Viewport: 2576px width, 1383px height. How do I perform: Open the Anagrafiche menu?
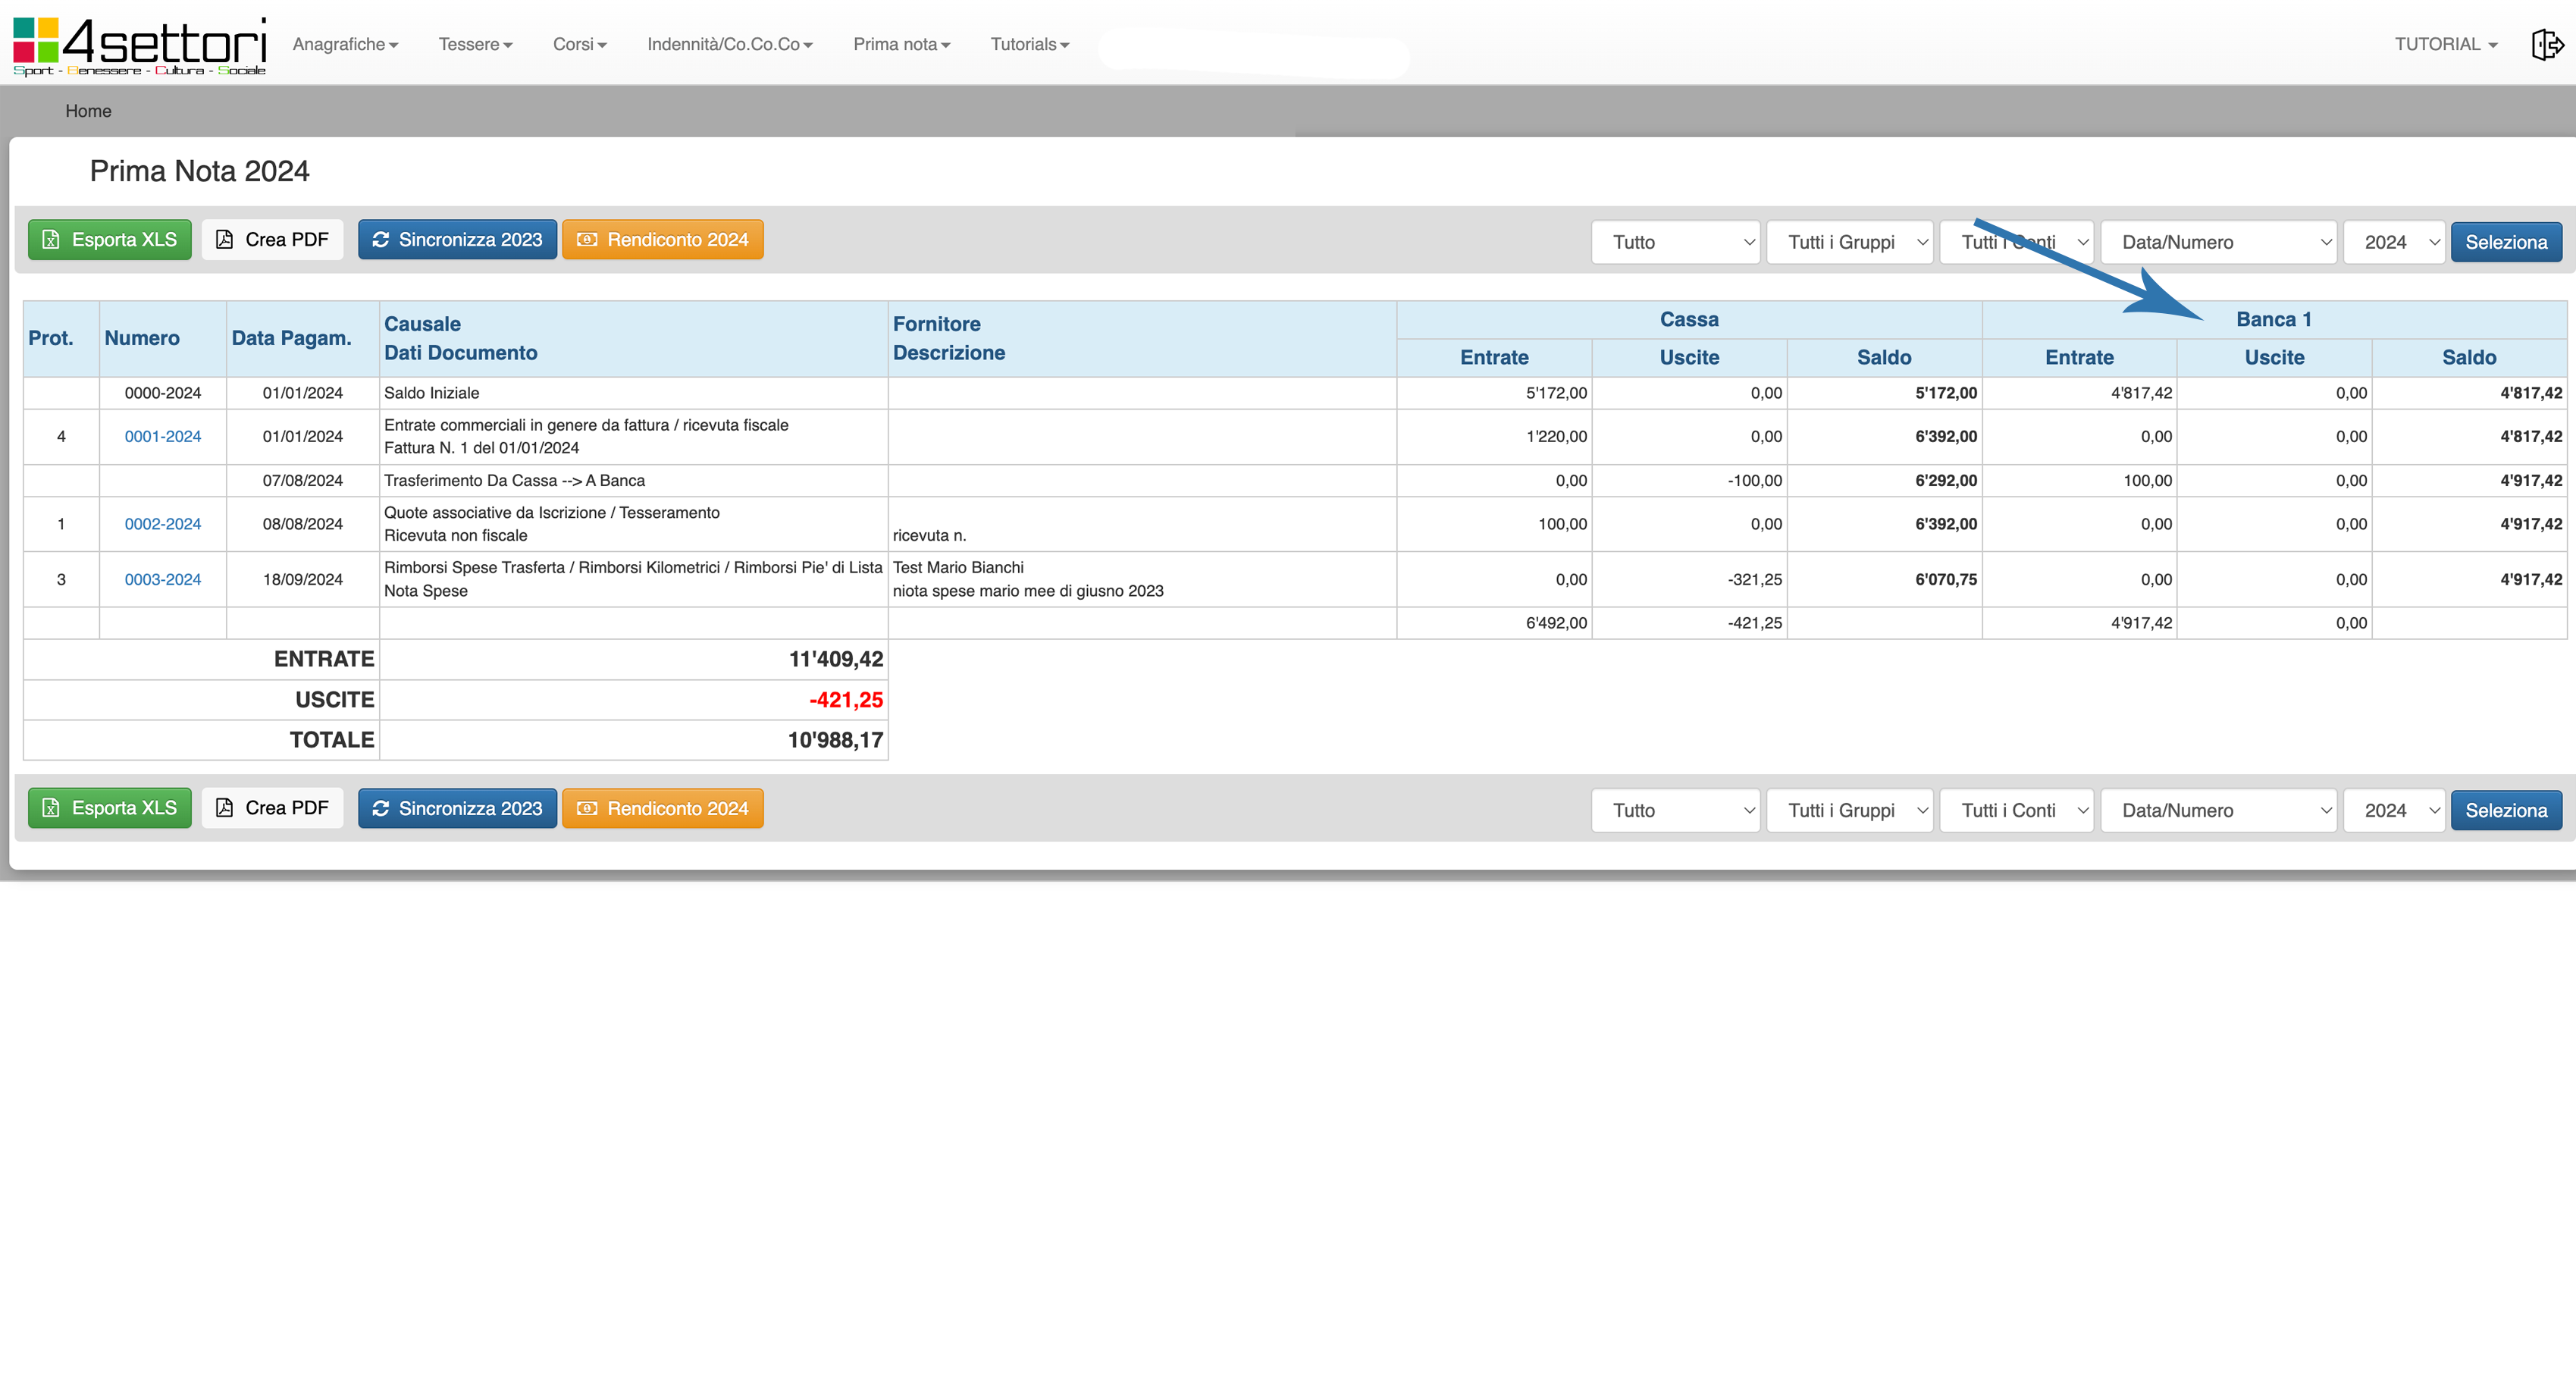coord(345,44)
